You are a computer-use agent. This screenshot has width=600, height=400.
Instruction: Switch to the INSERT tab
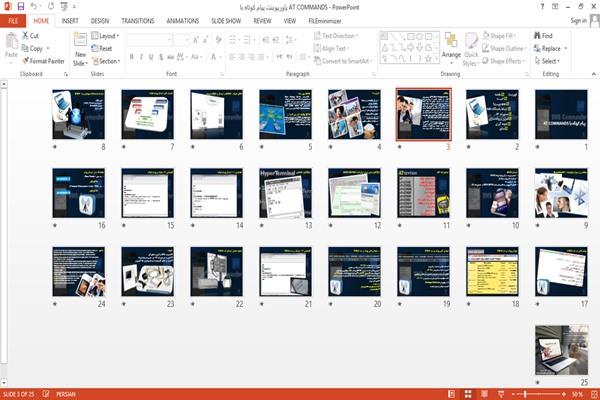point(70,21)
